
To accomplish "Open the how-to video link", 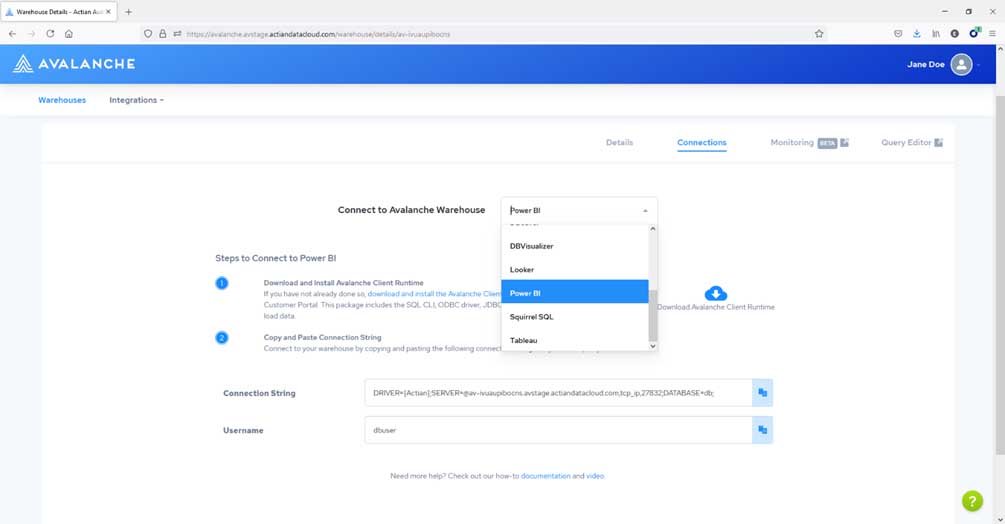I will [595, 476].
